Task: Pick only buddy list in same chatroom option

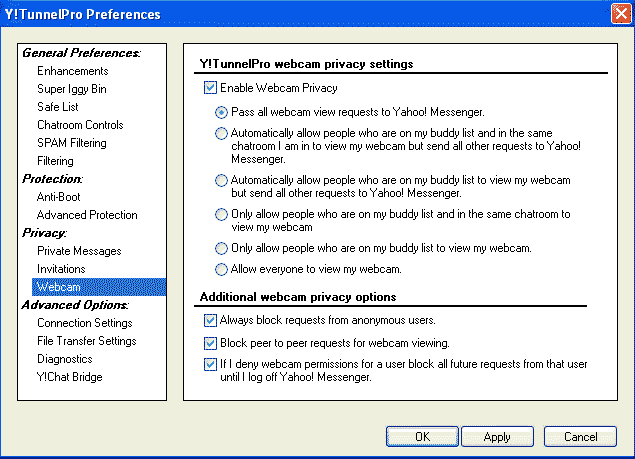Action: point(221,214)
